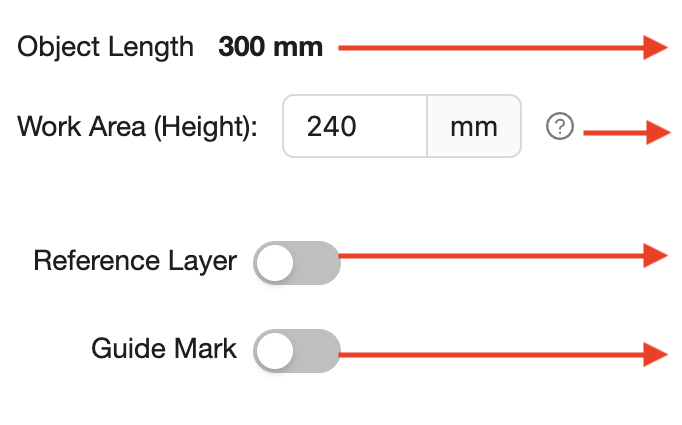Click the short red arrow after the question mark
This screenshot has height=425, width=682.
click(627, 132)
